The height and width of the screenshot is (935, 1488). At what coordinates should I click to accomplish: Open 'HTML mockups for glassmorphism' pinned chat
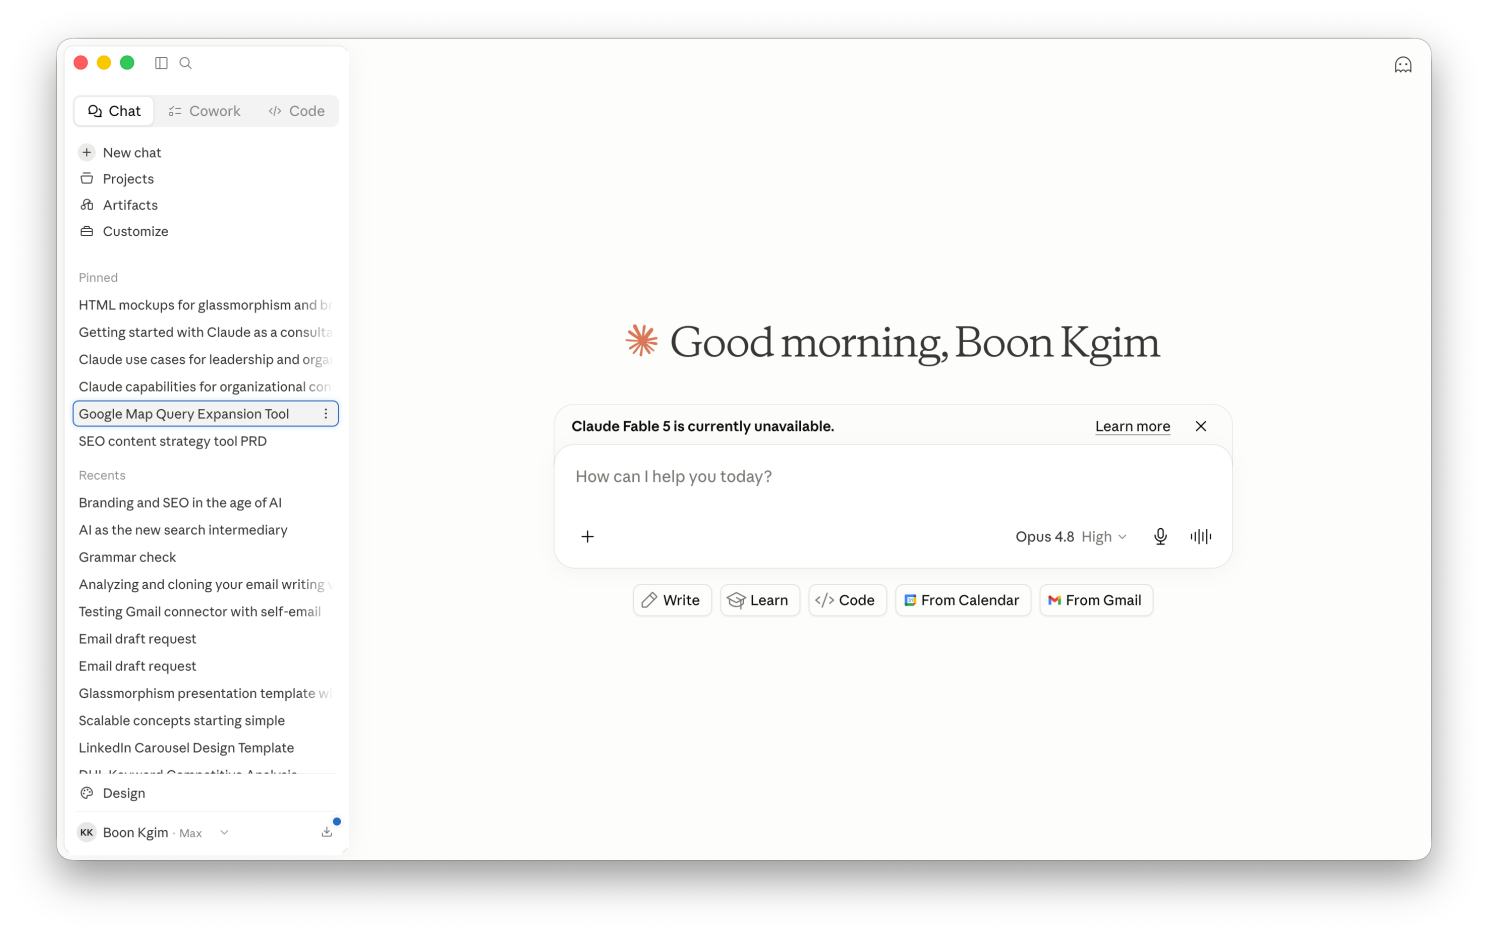click(206, 305)
